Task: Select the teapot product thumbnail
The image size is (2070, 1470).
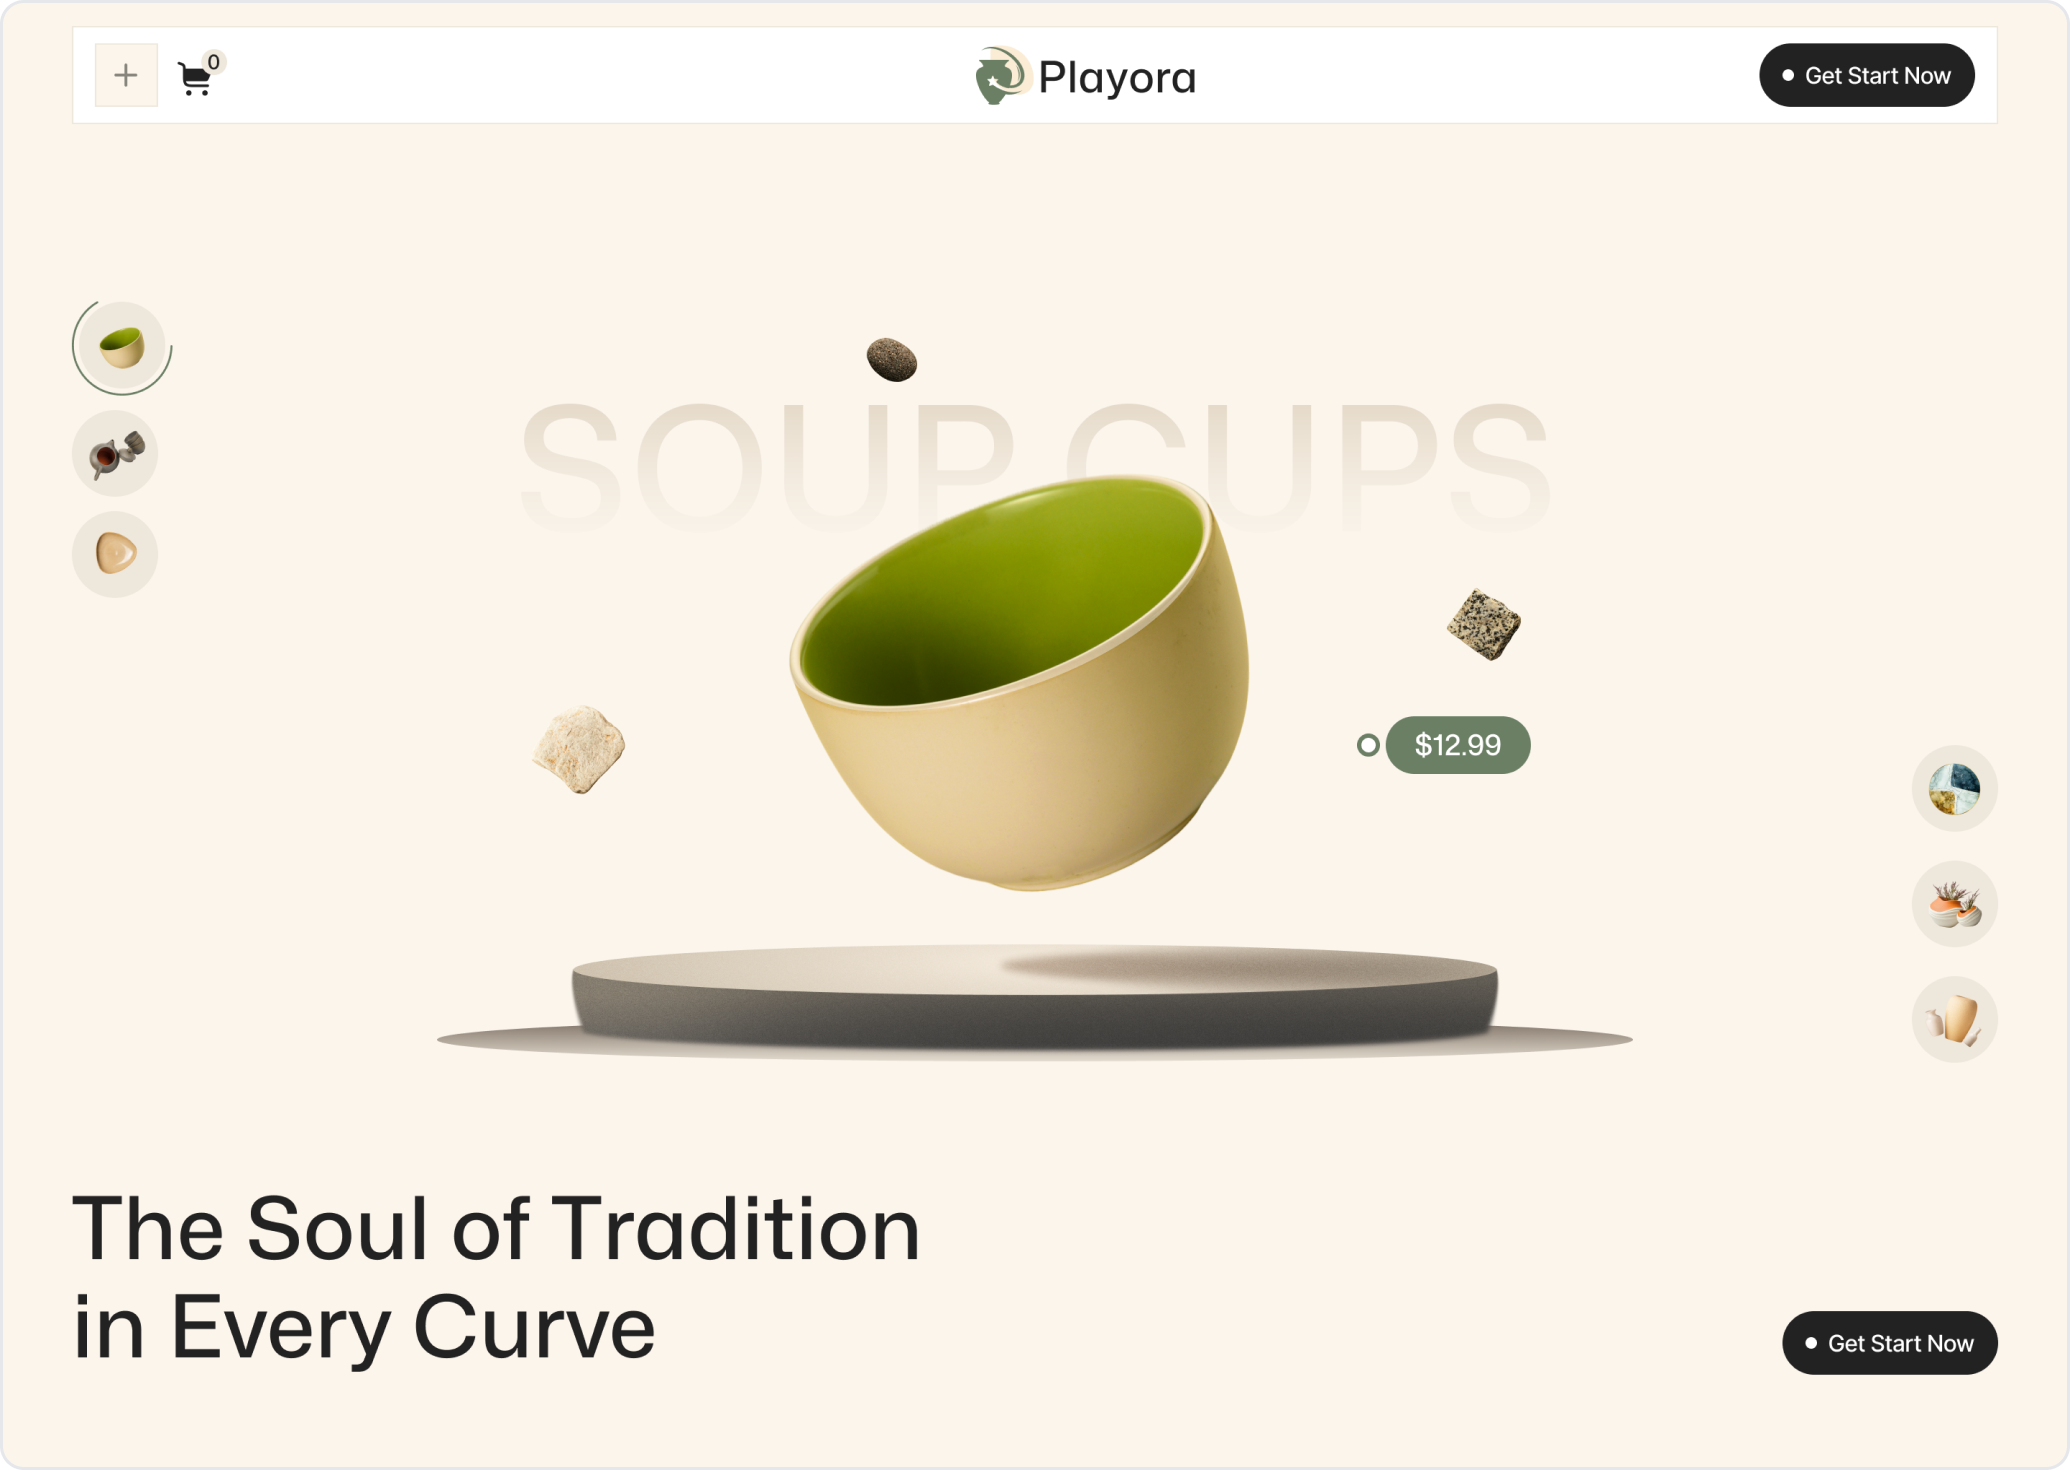Action: (x=115, y=454)
